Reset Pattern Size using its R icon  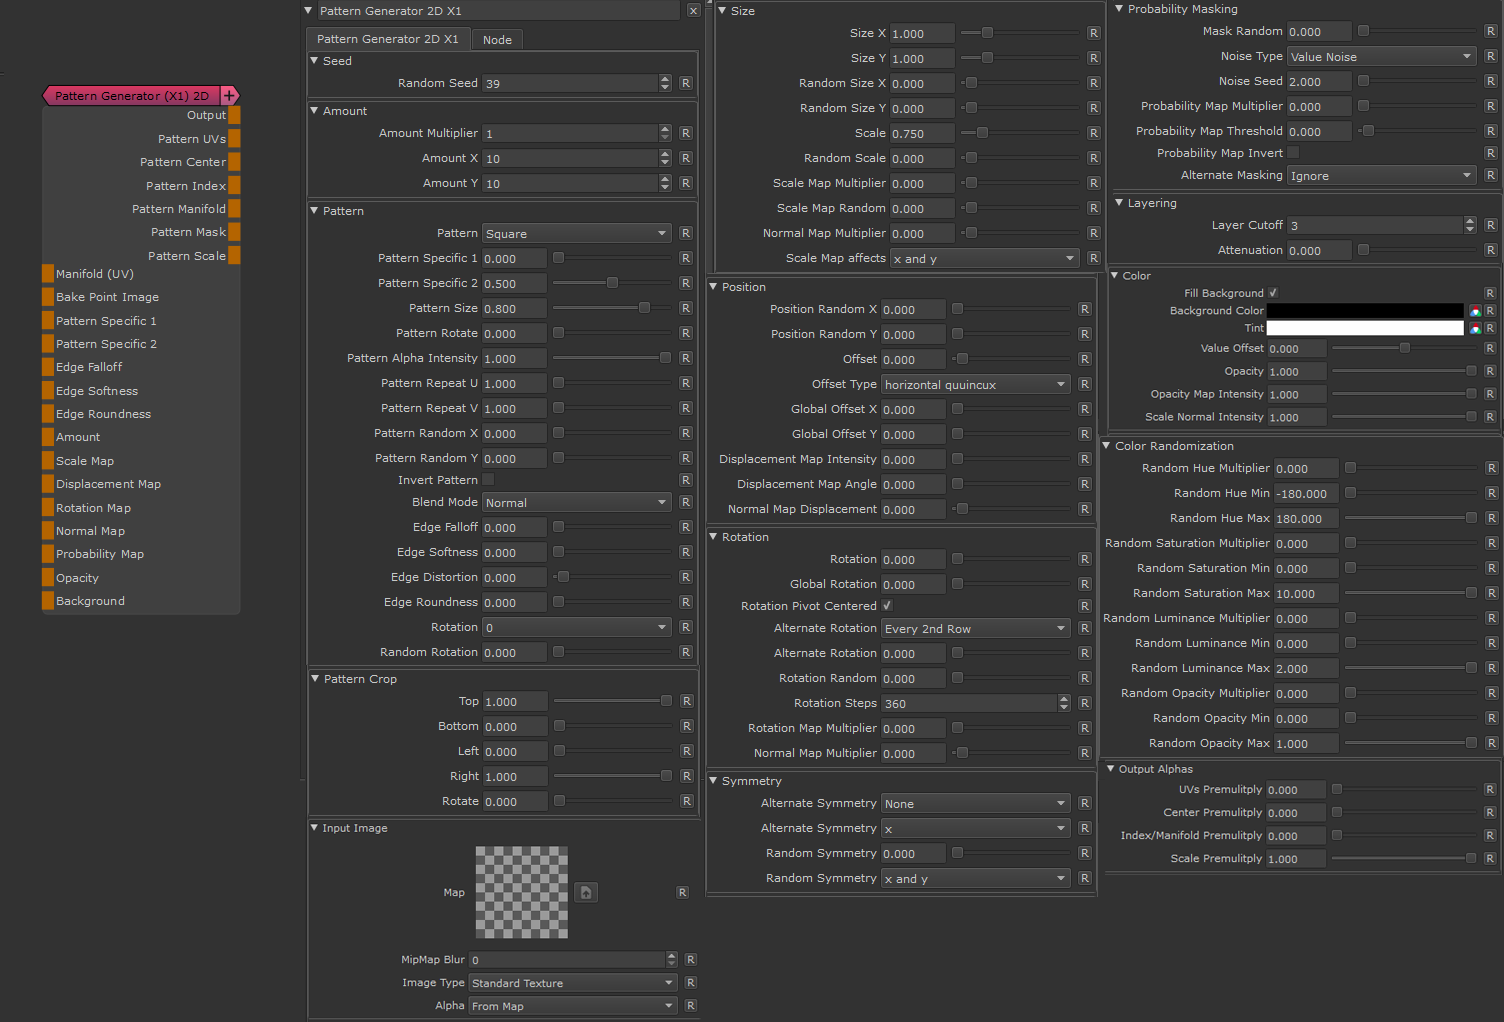(x=686, y=308)
